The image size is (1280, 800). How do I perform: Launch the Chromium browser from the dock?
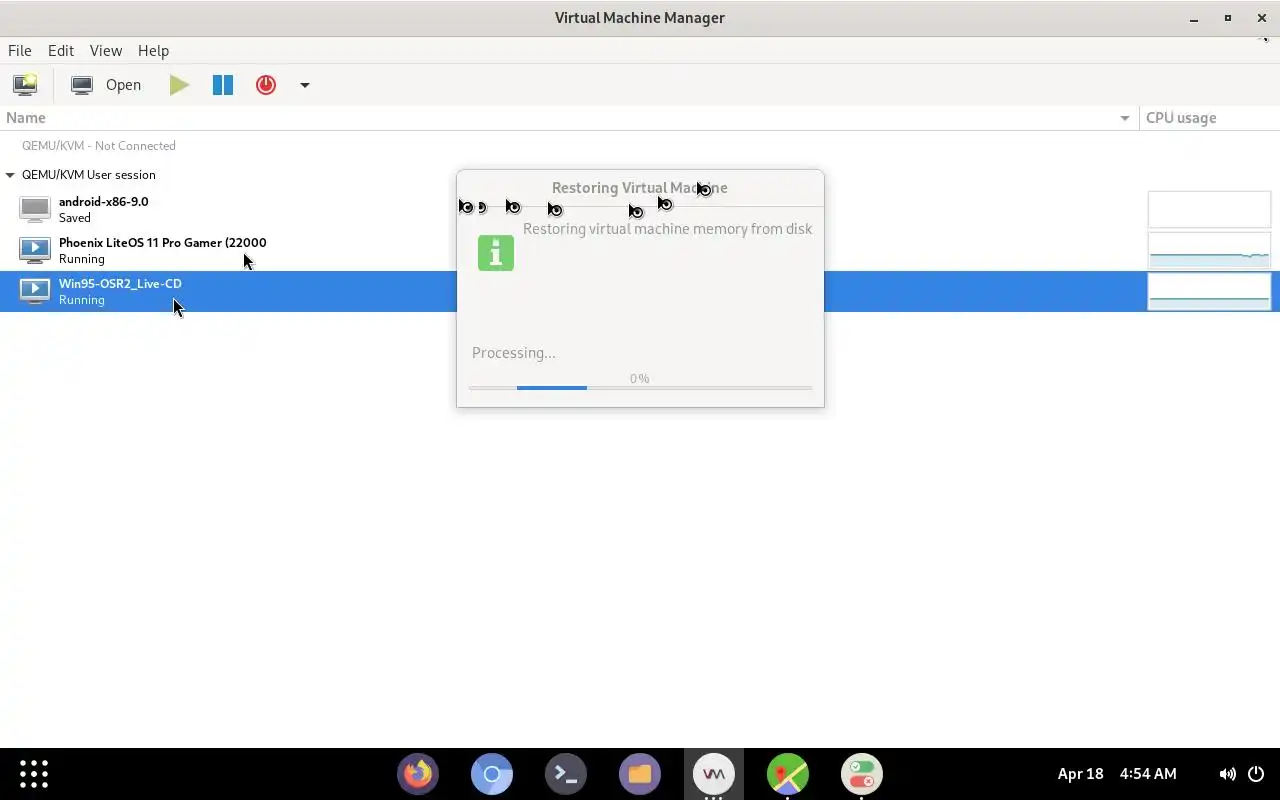point(492,774)
